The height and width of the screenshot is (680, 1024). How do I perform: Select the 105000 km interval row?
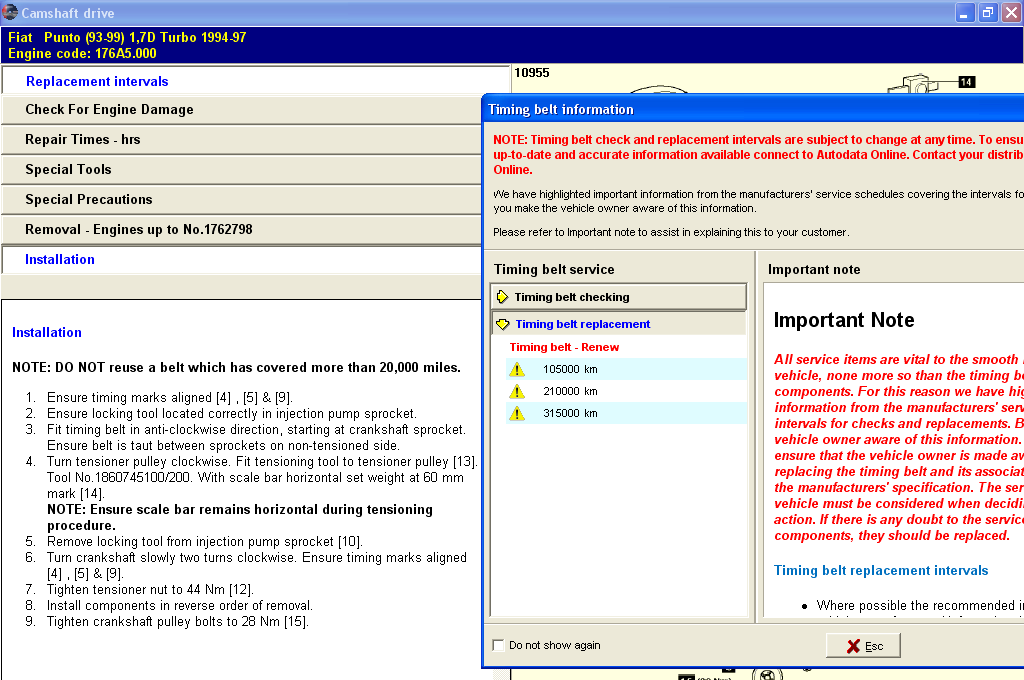(626, 369)
